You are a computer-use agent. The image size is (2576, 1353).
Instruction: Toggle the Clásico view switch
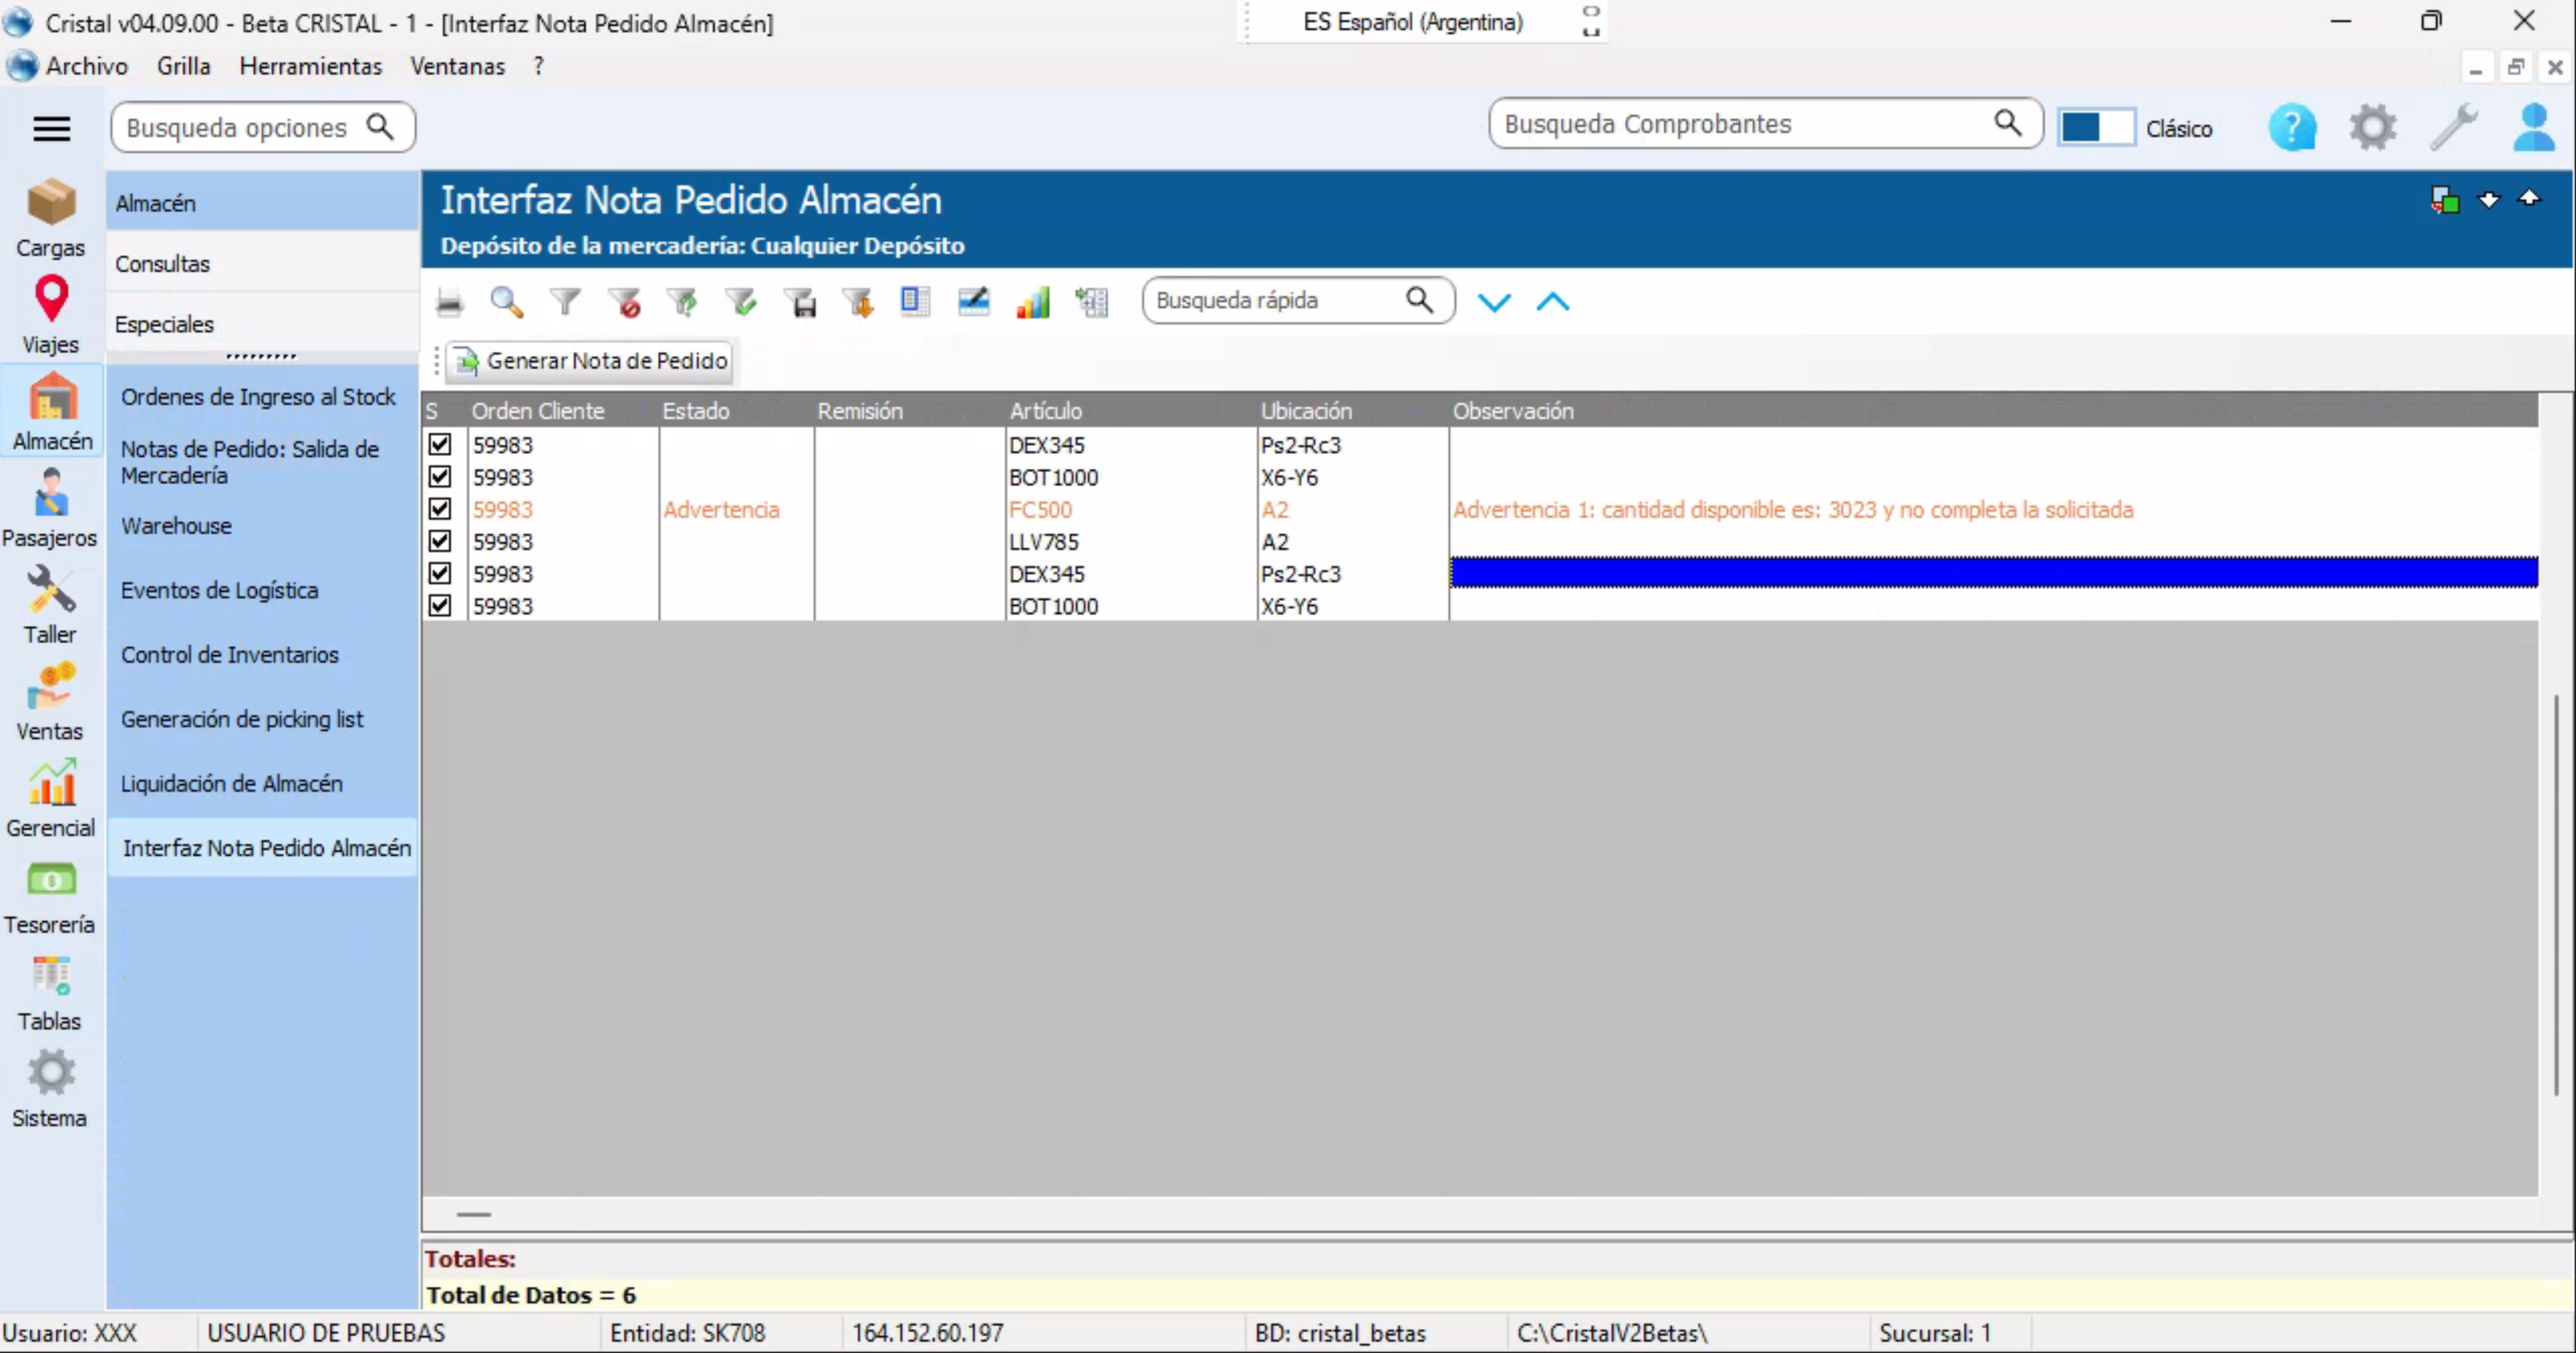[2096, 128]
